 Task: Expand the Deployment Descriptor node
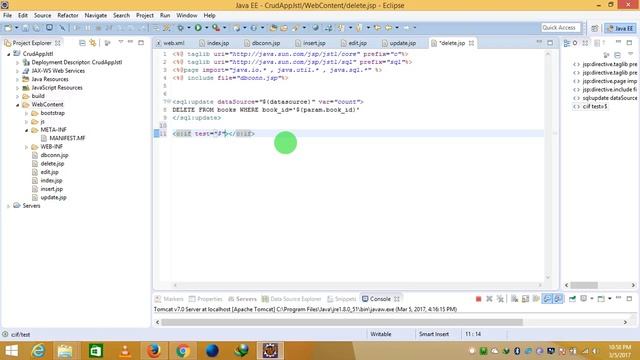(x=18, y=62)
